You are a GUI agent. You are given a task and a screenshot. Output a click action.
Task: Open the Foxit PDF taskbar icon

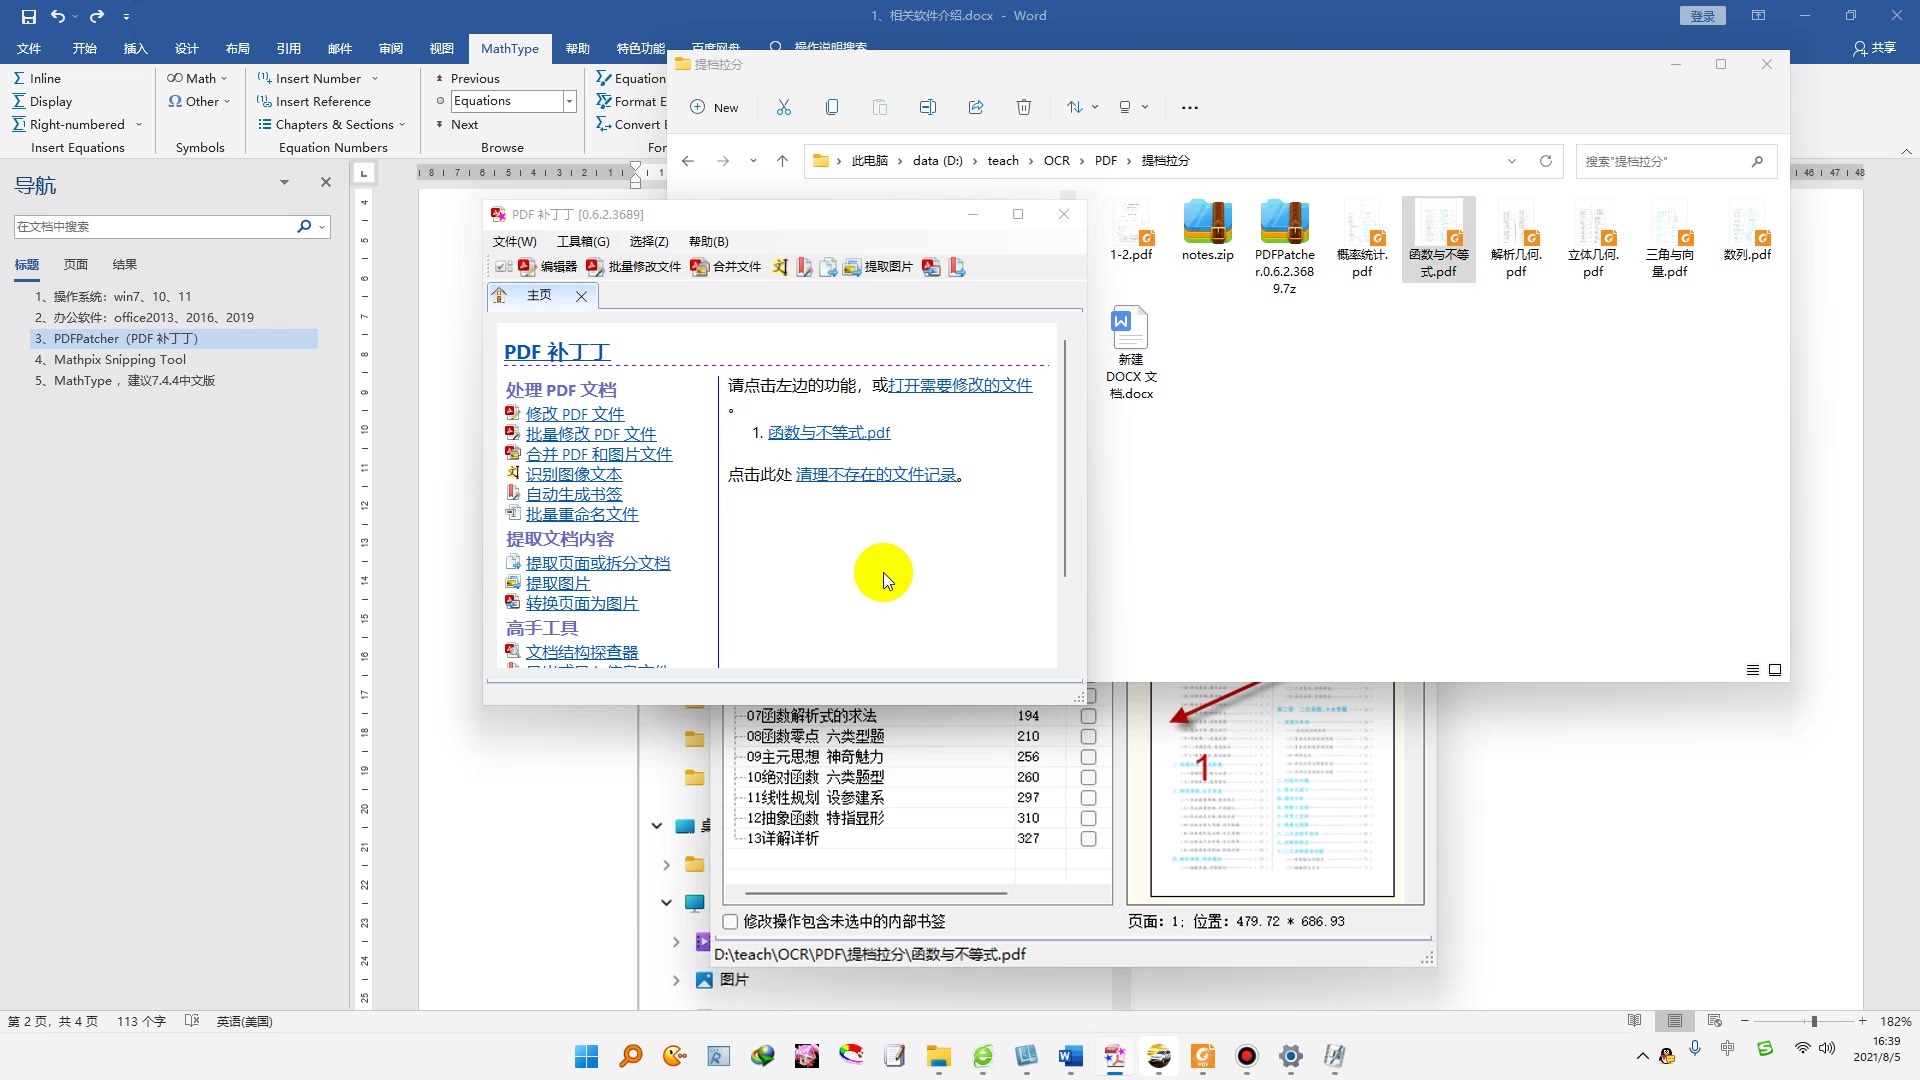coord(1202,1056)
